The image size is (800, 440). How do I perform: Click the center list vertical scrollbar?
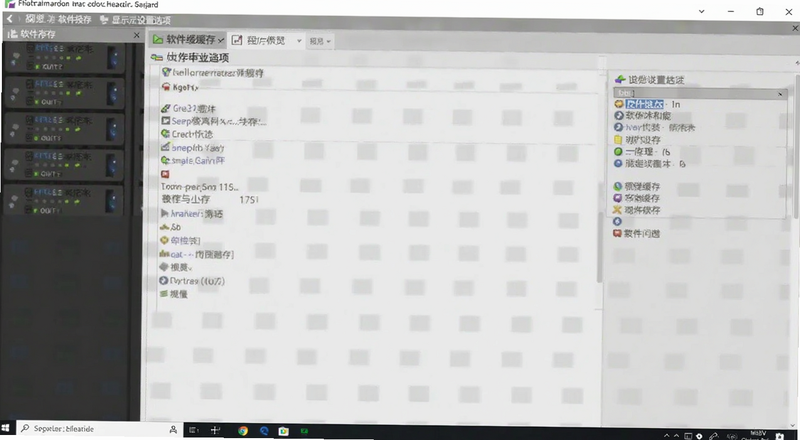pyautogui.click(x=599, y=247)
